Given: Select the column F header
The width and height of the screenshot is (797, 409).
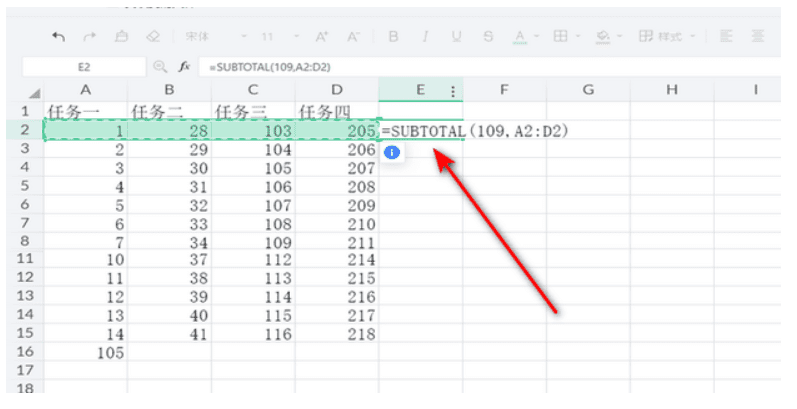Looking at the screenshot, I should coord(504,90).
